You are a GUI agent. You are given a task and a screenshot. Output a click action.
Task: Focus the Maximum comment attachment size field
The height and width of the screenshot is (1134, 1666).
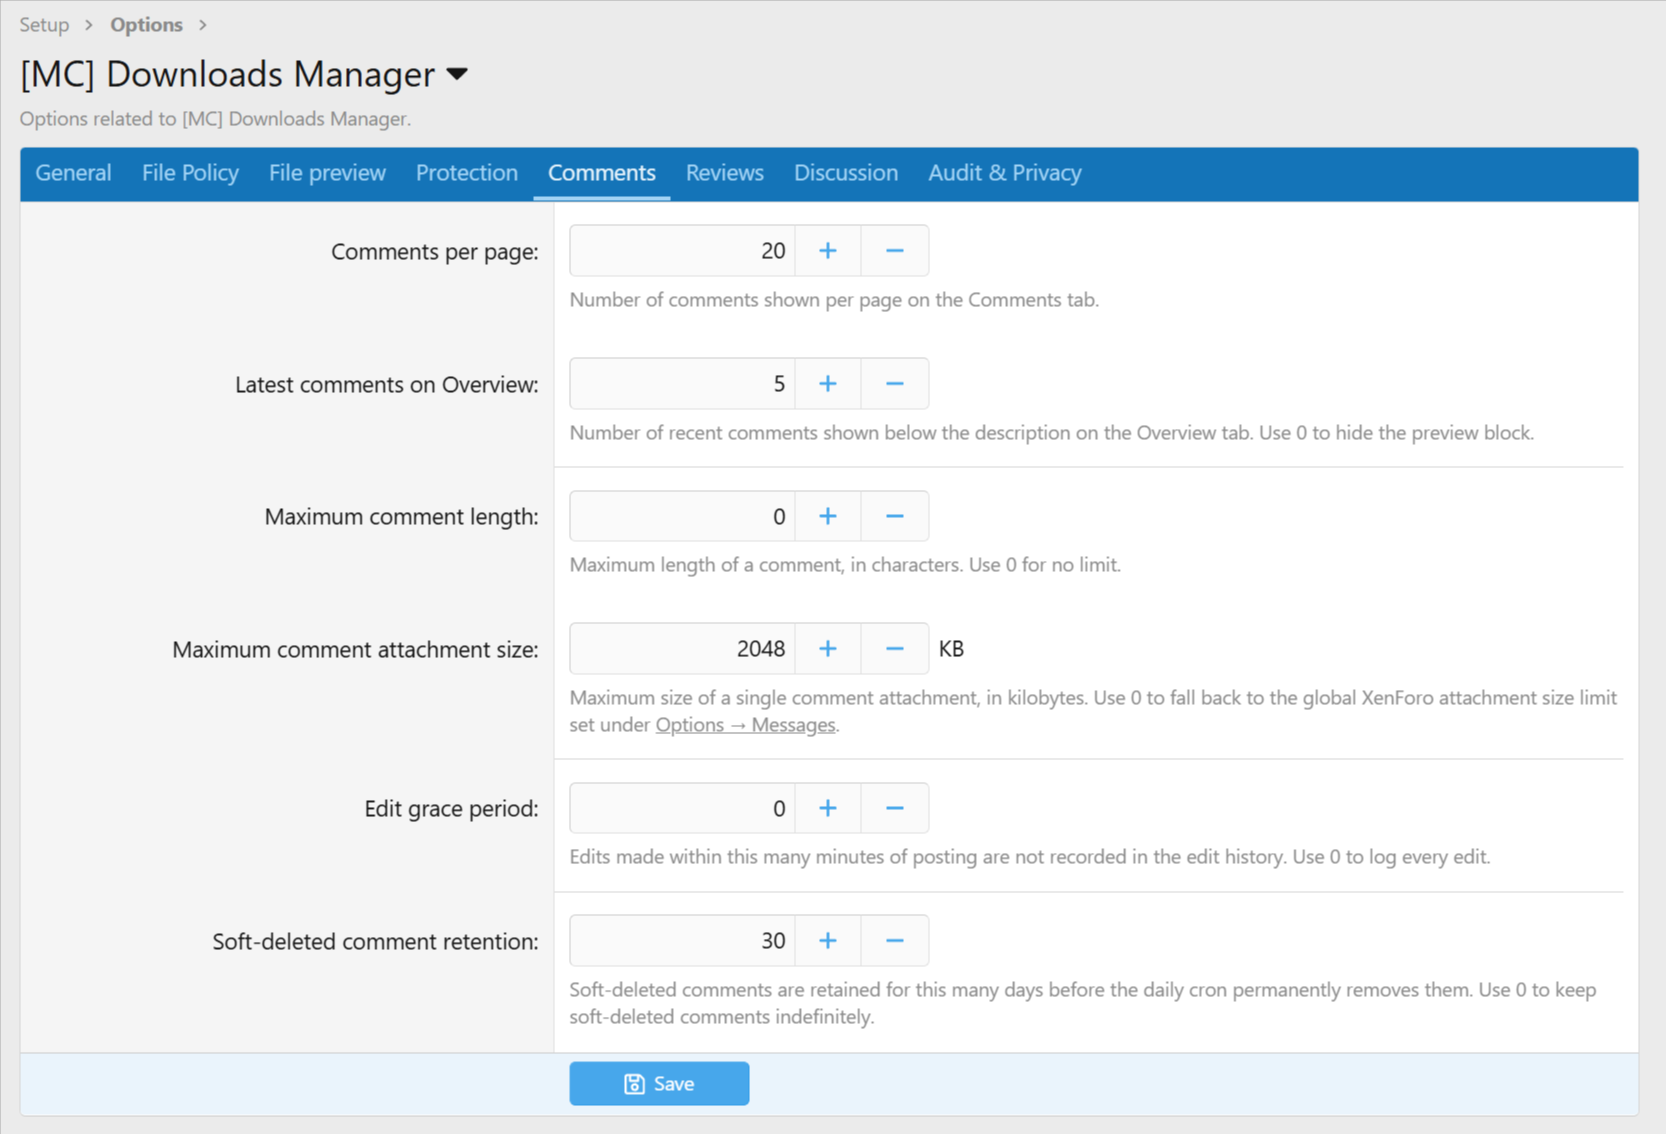point(682,649)
